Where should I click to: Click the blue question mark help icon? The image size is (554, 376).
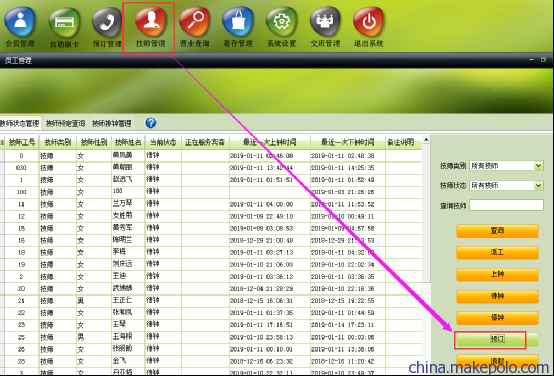(x=151, y=123)
